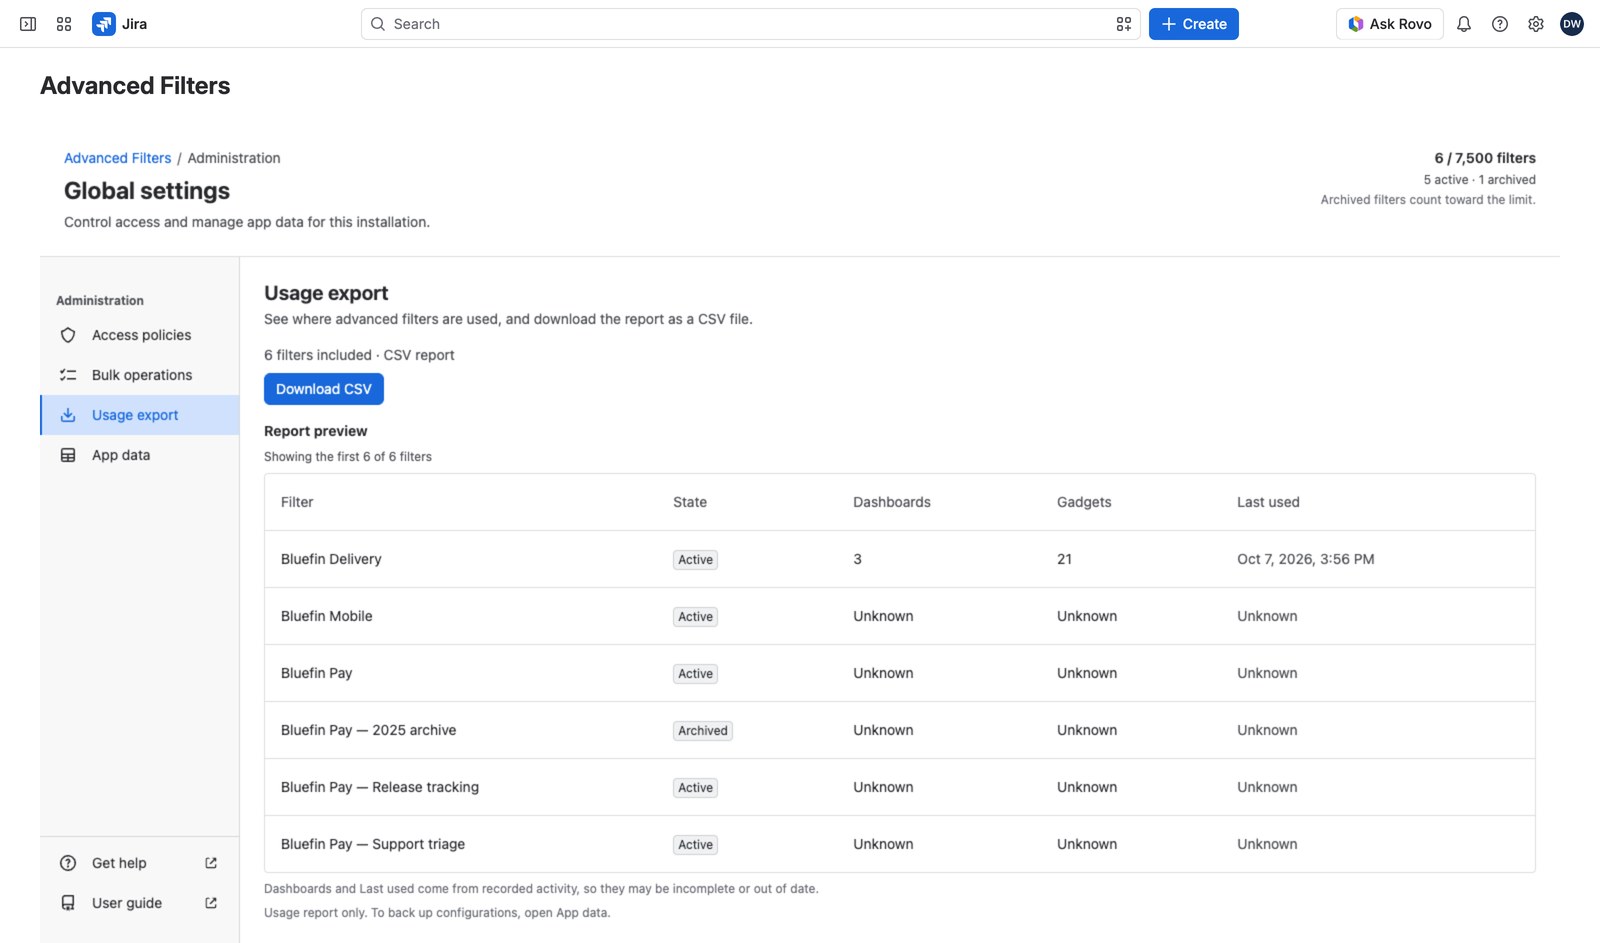Select the Usage export item
The width and height of the screenshot is (1600, 943).
tap(140, 415)
